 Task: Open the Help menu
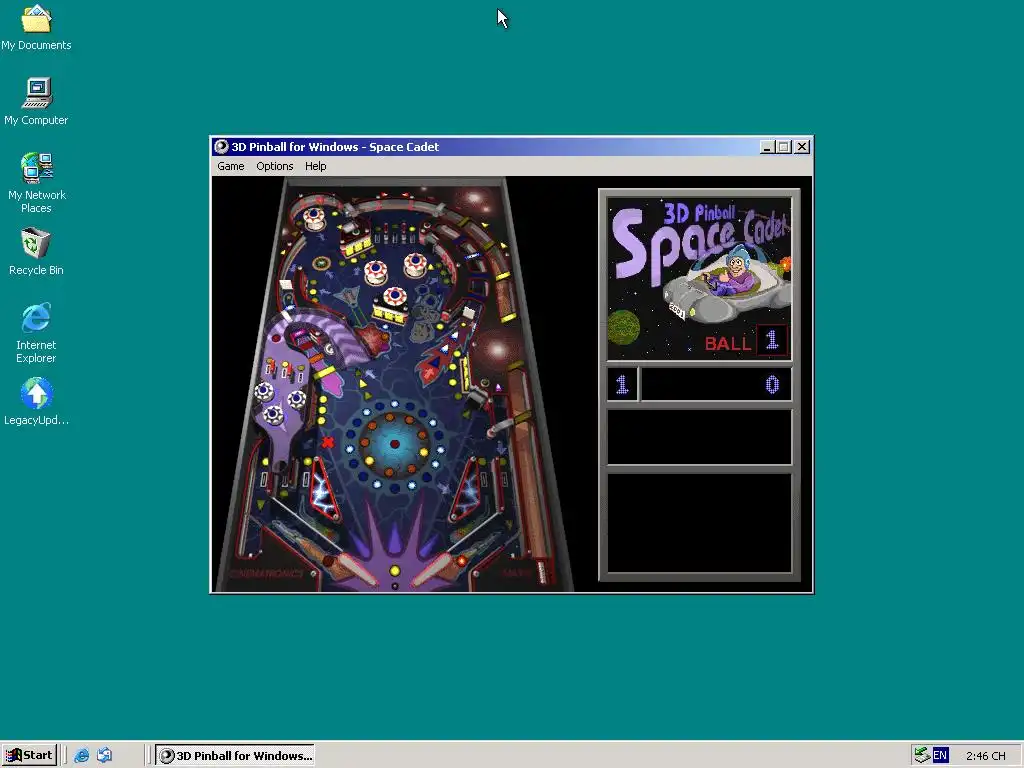pyautogui.click(x=315, y=166)
